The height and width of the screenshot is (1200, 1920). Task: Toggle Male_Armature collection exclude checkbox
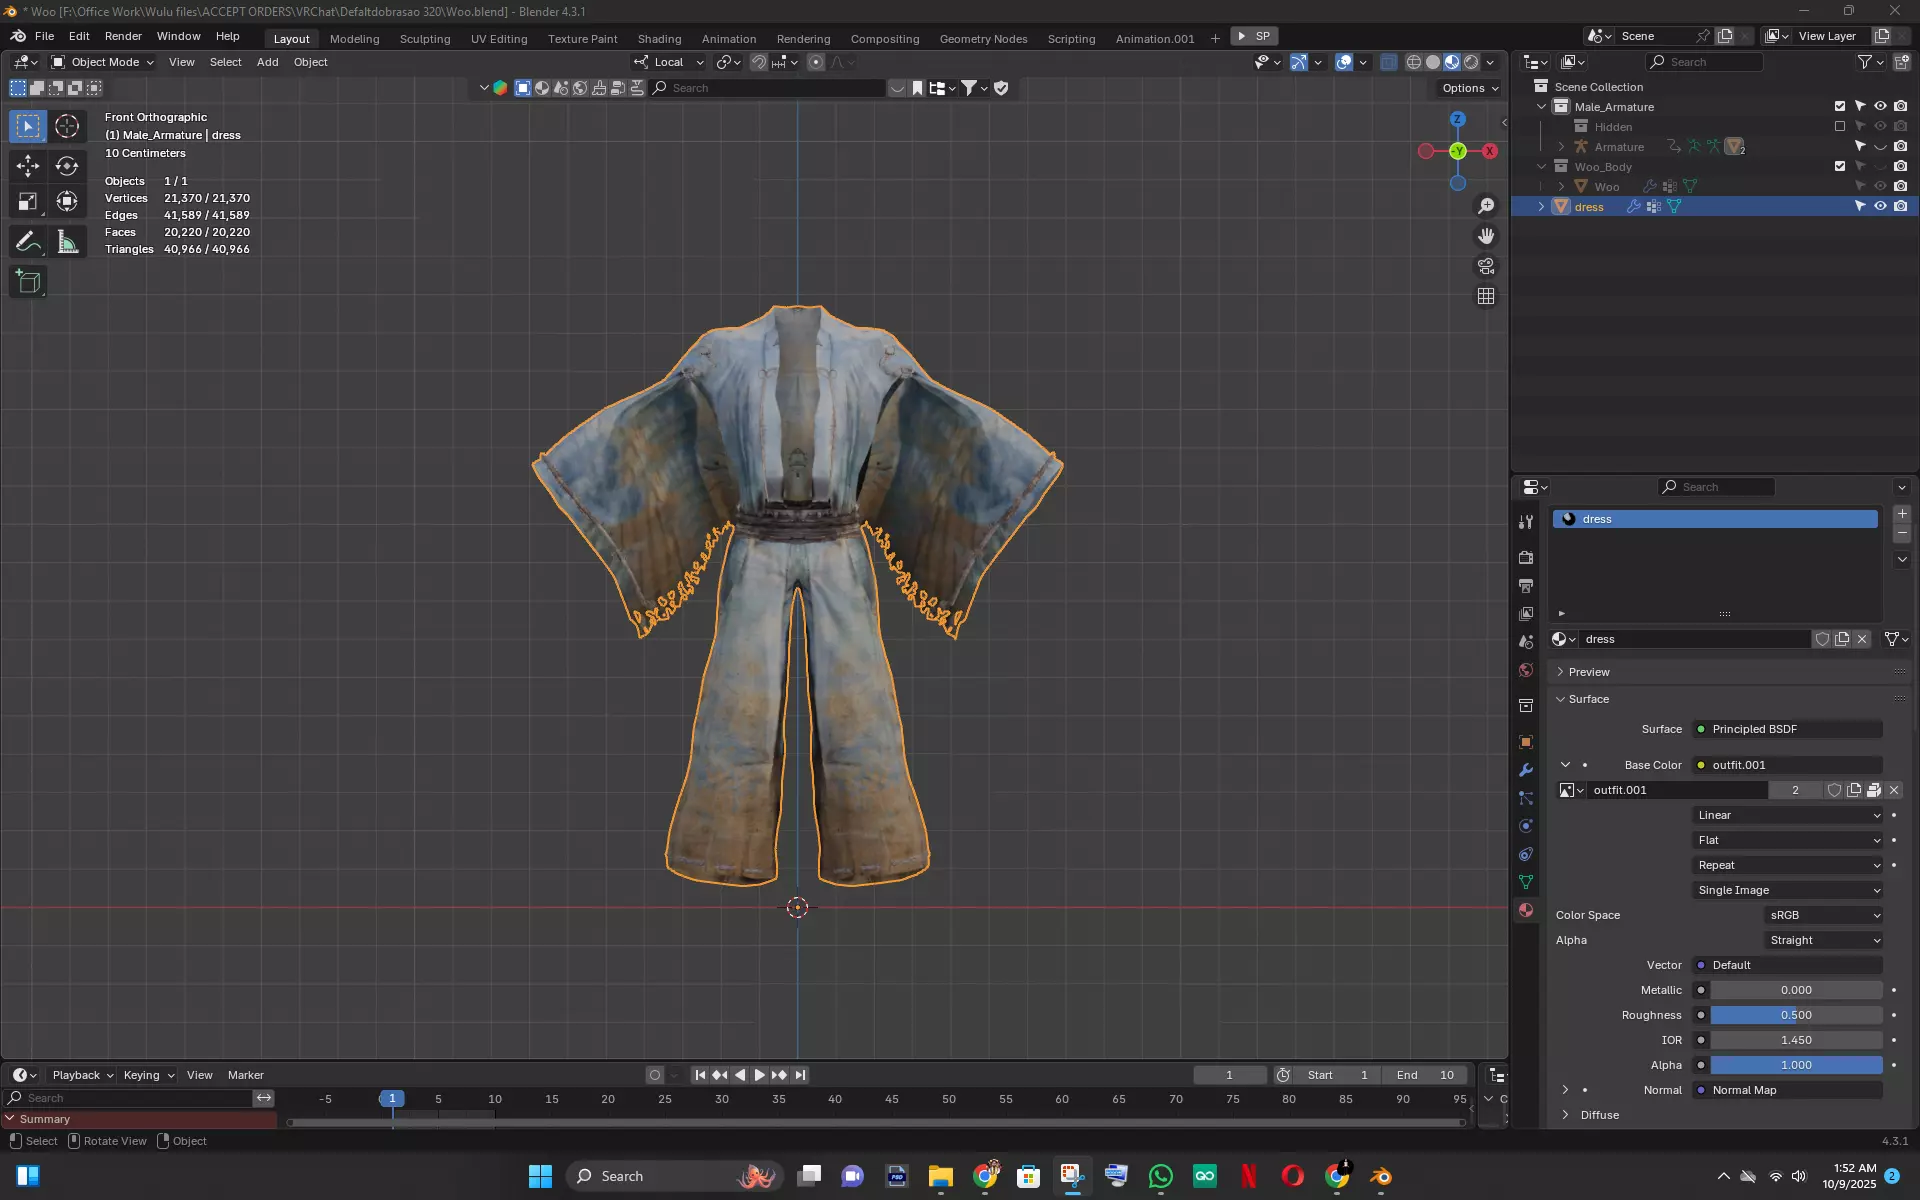click(x=1840, y=106)
